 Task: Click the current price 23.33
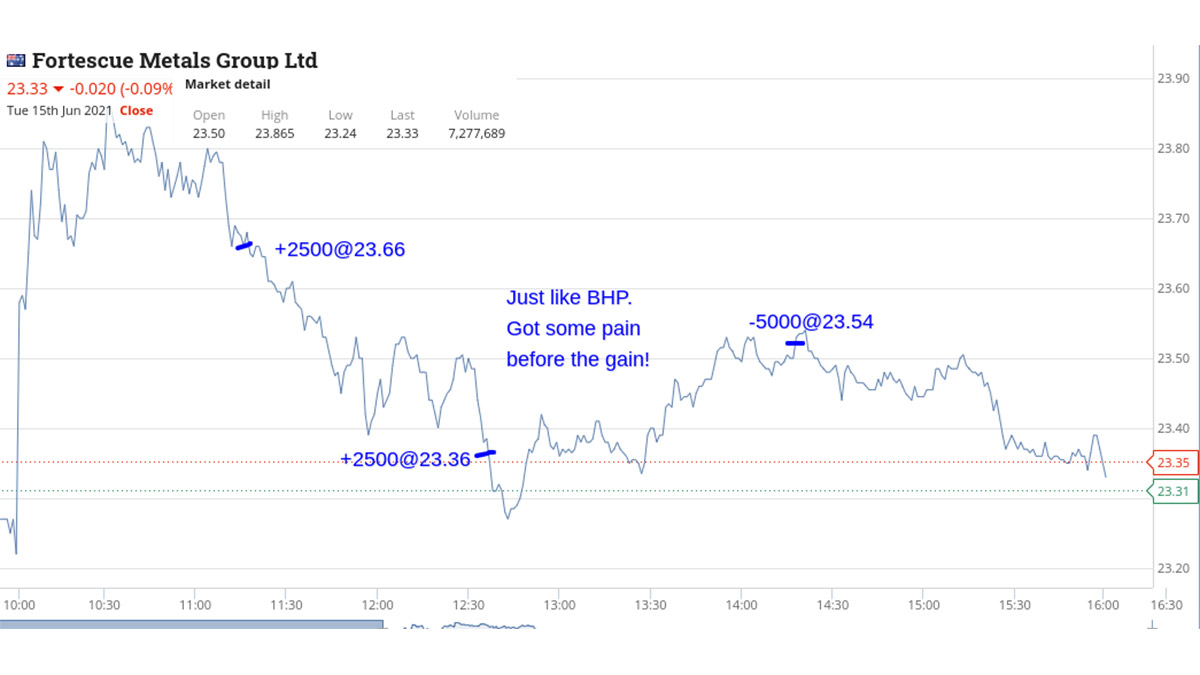tap(27, 88)
